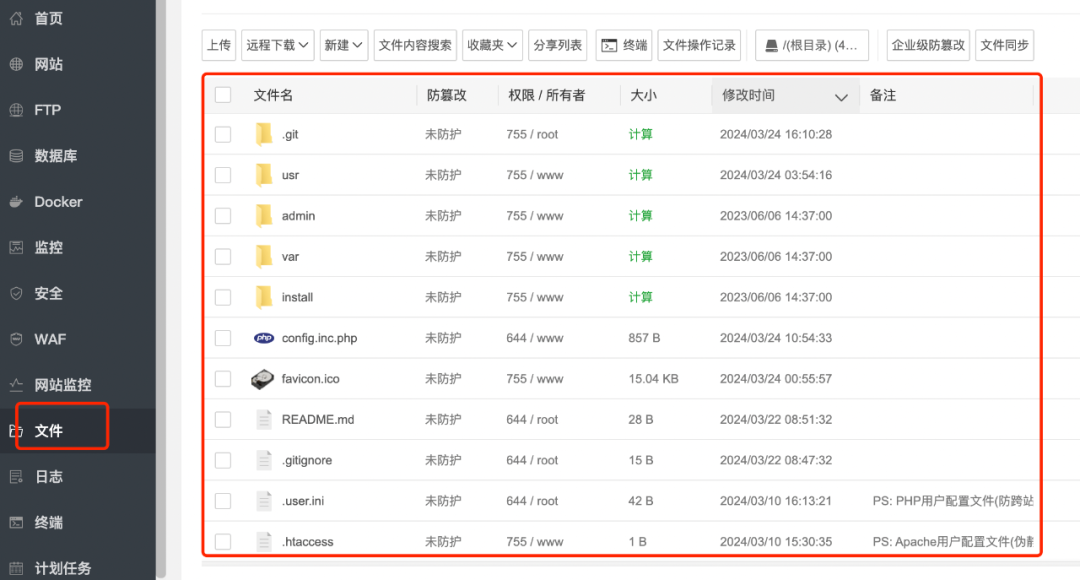Viewport: 1080px width, 580px height.
Task: Click the sidebar vertical scrollbar
Action: pos(161,289)
